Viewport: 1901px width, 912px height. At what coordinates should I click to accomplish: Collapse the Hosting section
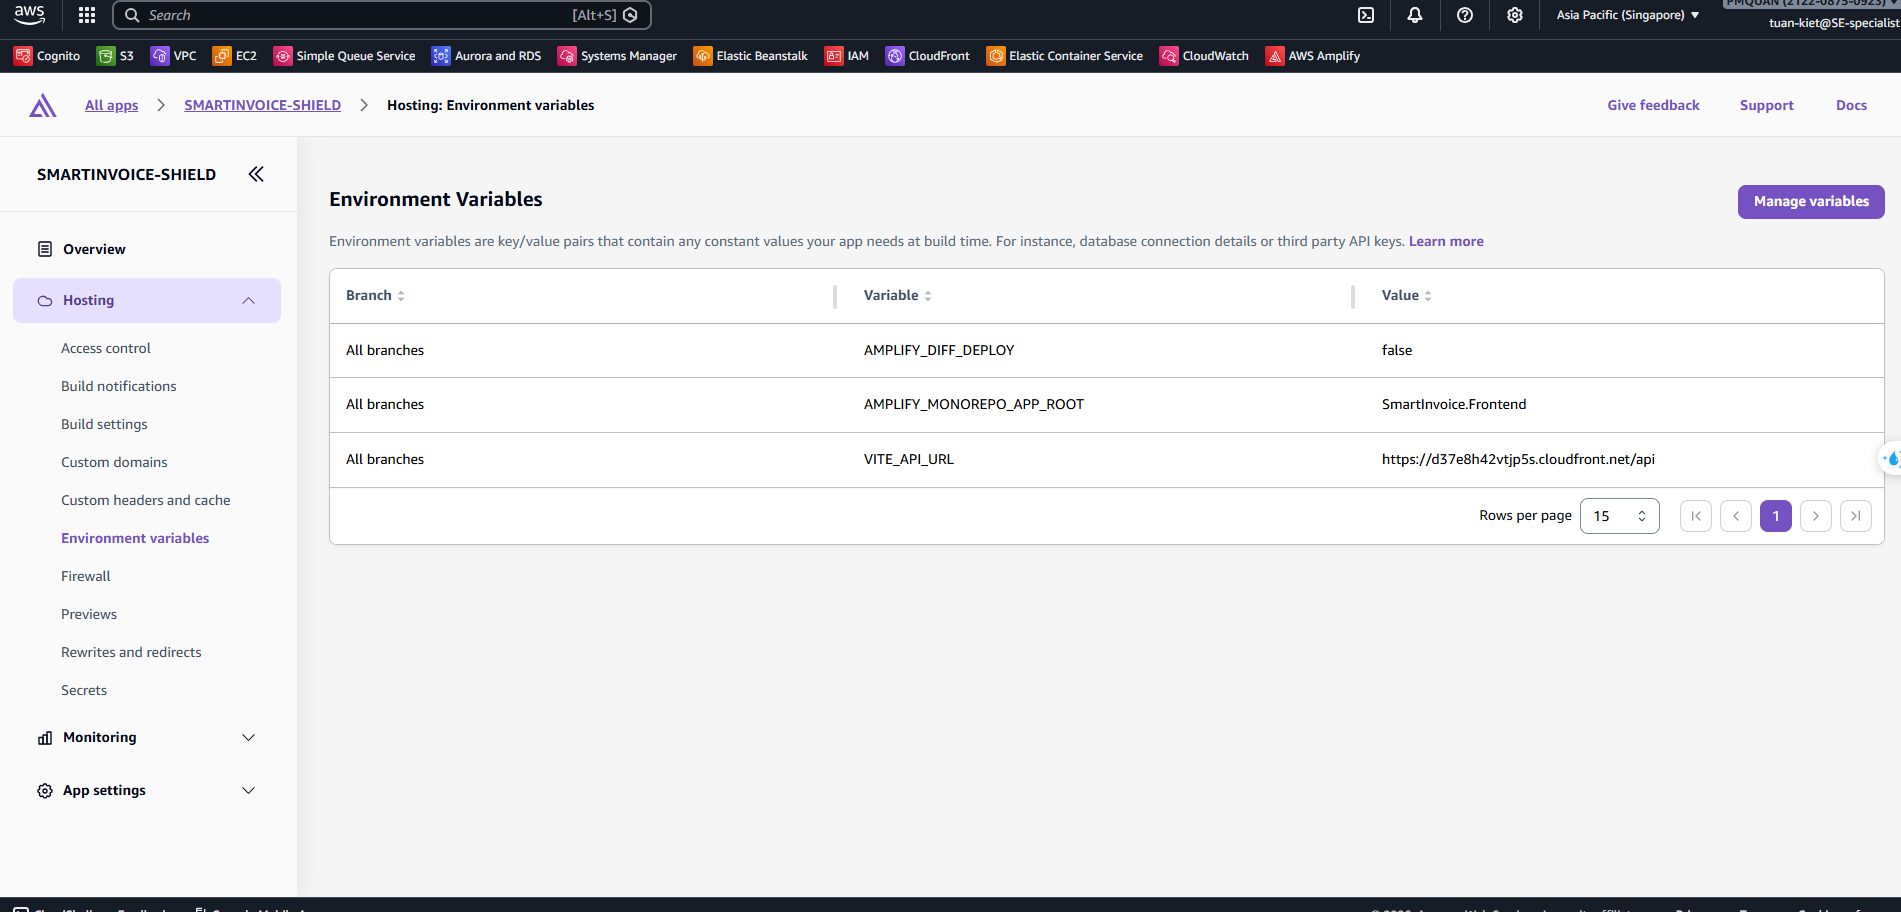pyautogui.click(x=248, y=301)
